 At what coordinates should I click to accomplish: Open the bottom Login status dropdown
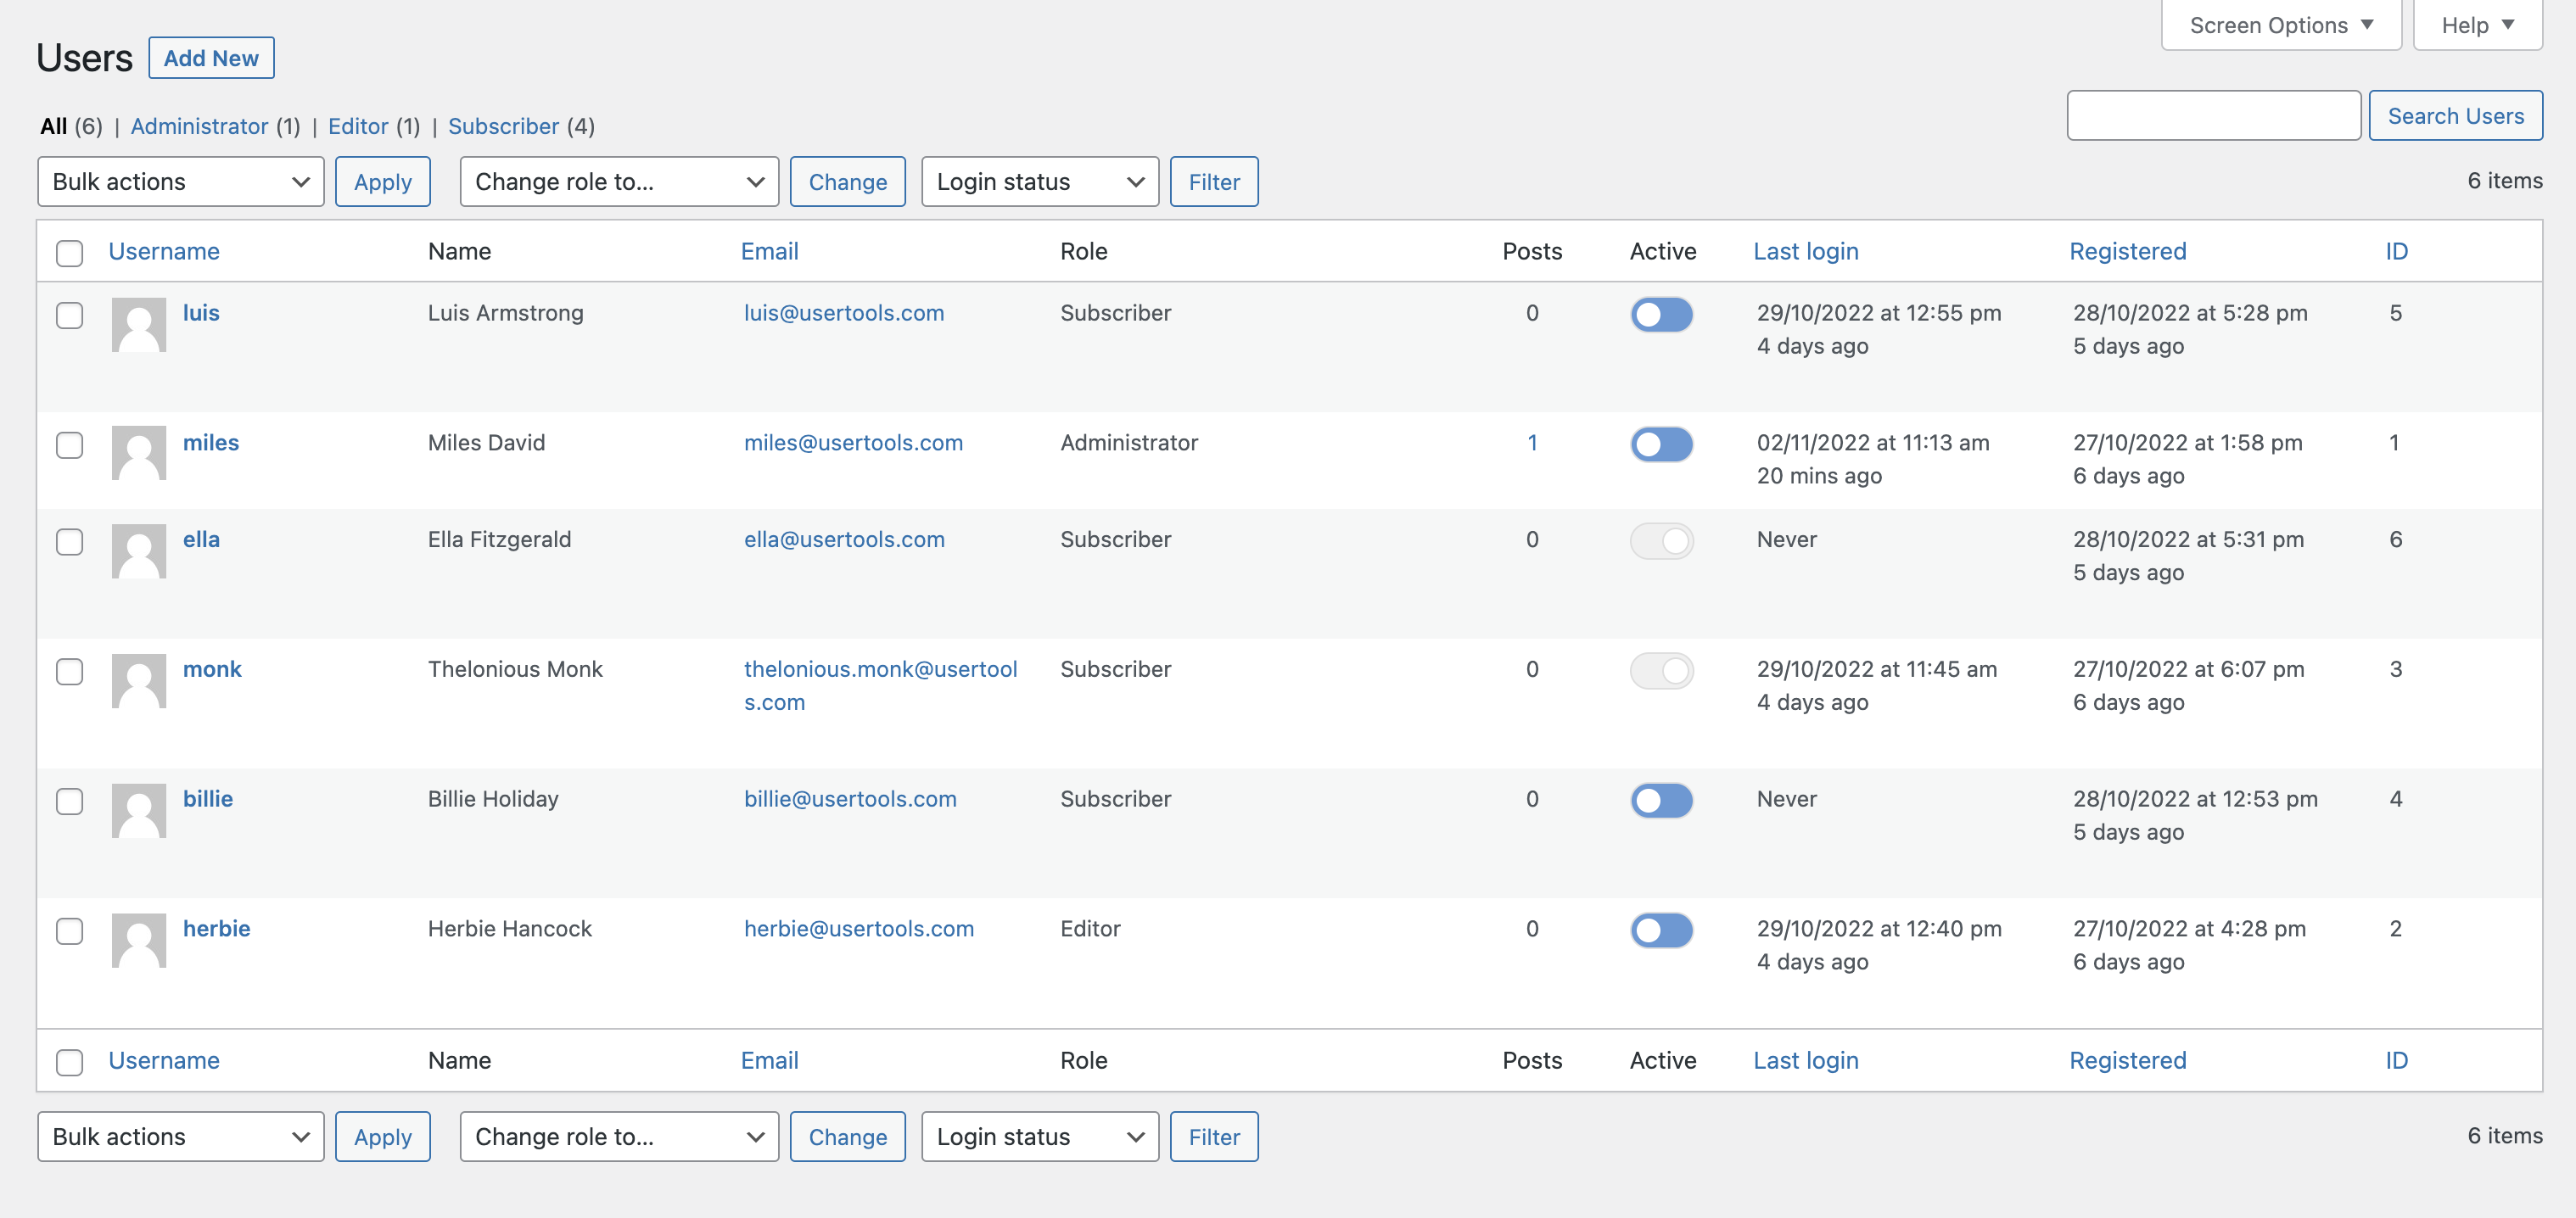click(x=1040, y=1137)
